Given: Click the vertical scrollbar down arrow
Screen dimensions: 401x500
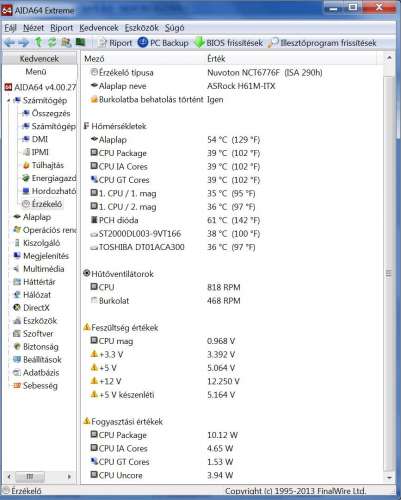Looking at the screenshot, I should (389, 477).
